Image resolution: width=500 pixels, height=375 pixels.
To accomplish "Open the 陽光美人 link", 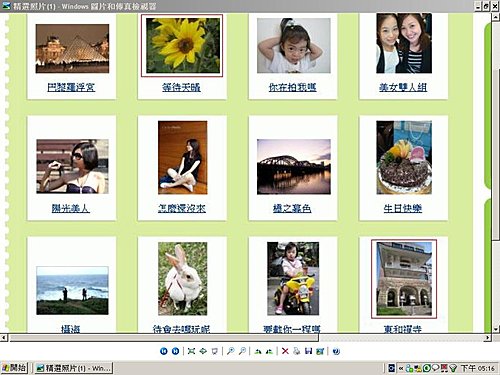I will (x=71, y=208).
